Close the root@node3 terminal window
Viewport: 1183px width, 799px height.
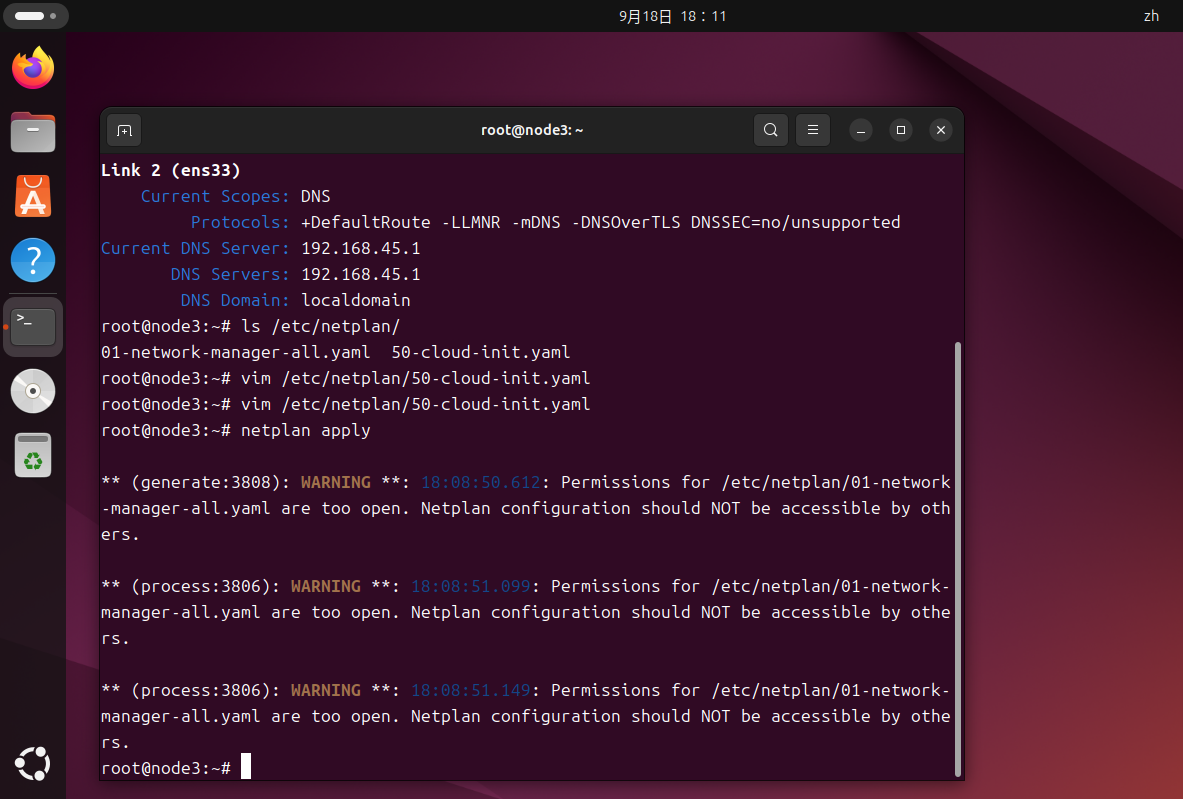[941, 131]
